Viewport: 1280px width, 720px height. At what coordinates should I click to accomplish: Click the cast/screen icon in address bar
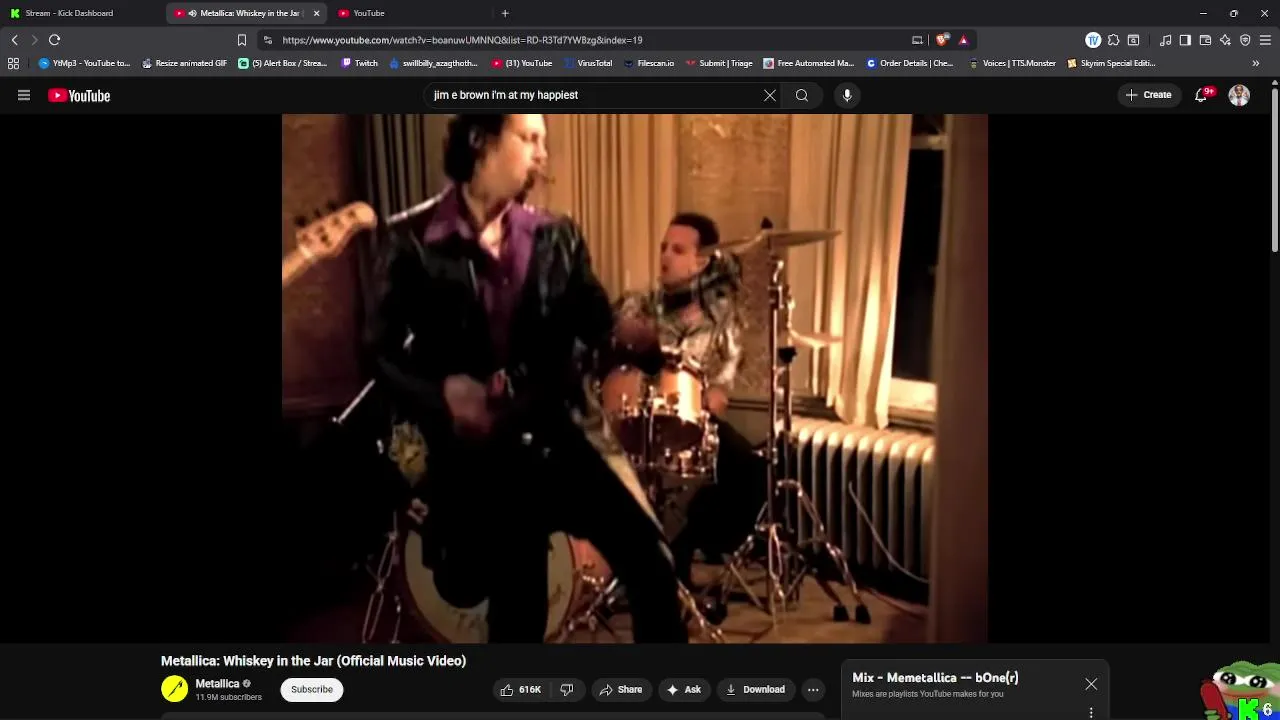pyautogui.click(x=917, y=40)
